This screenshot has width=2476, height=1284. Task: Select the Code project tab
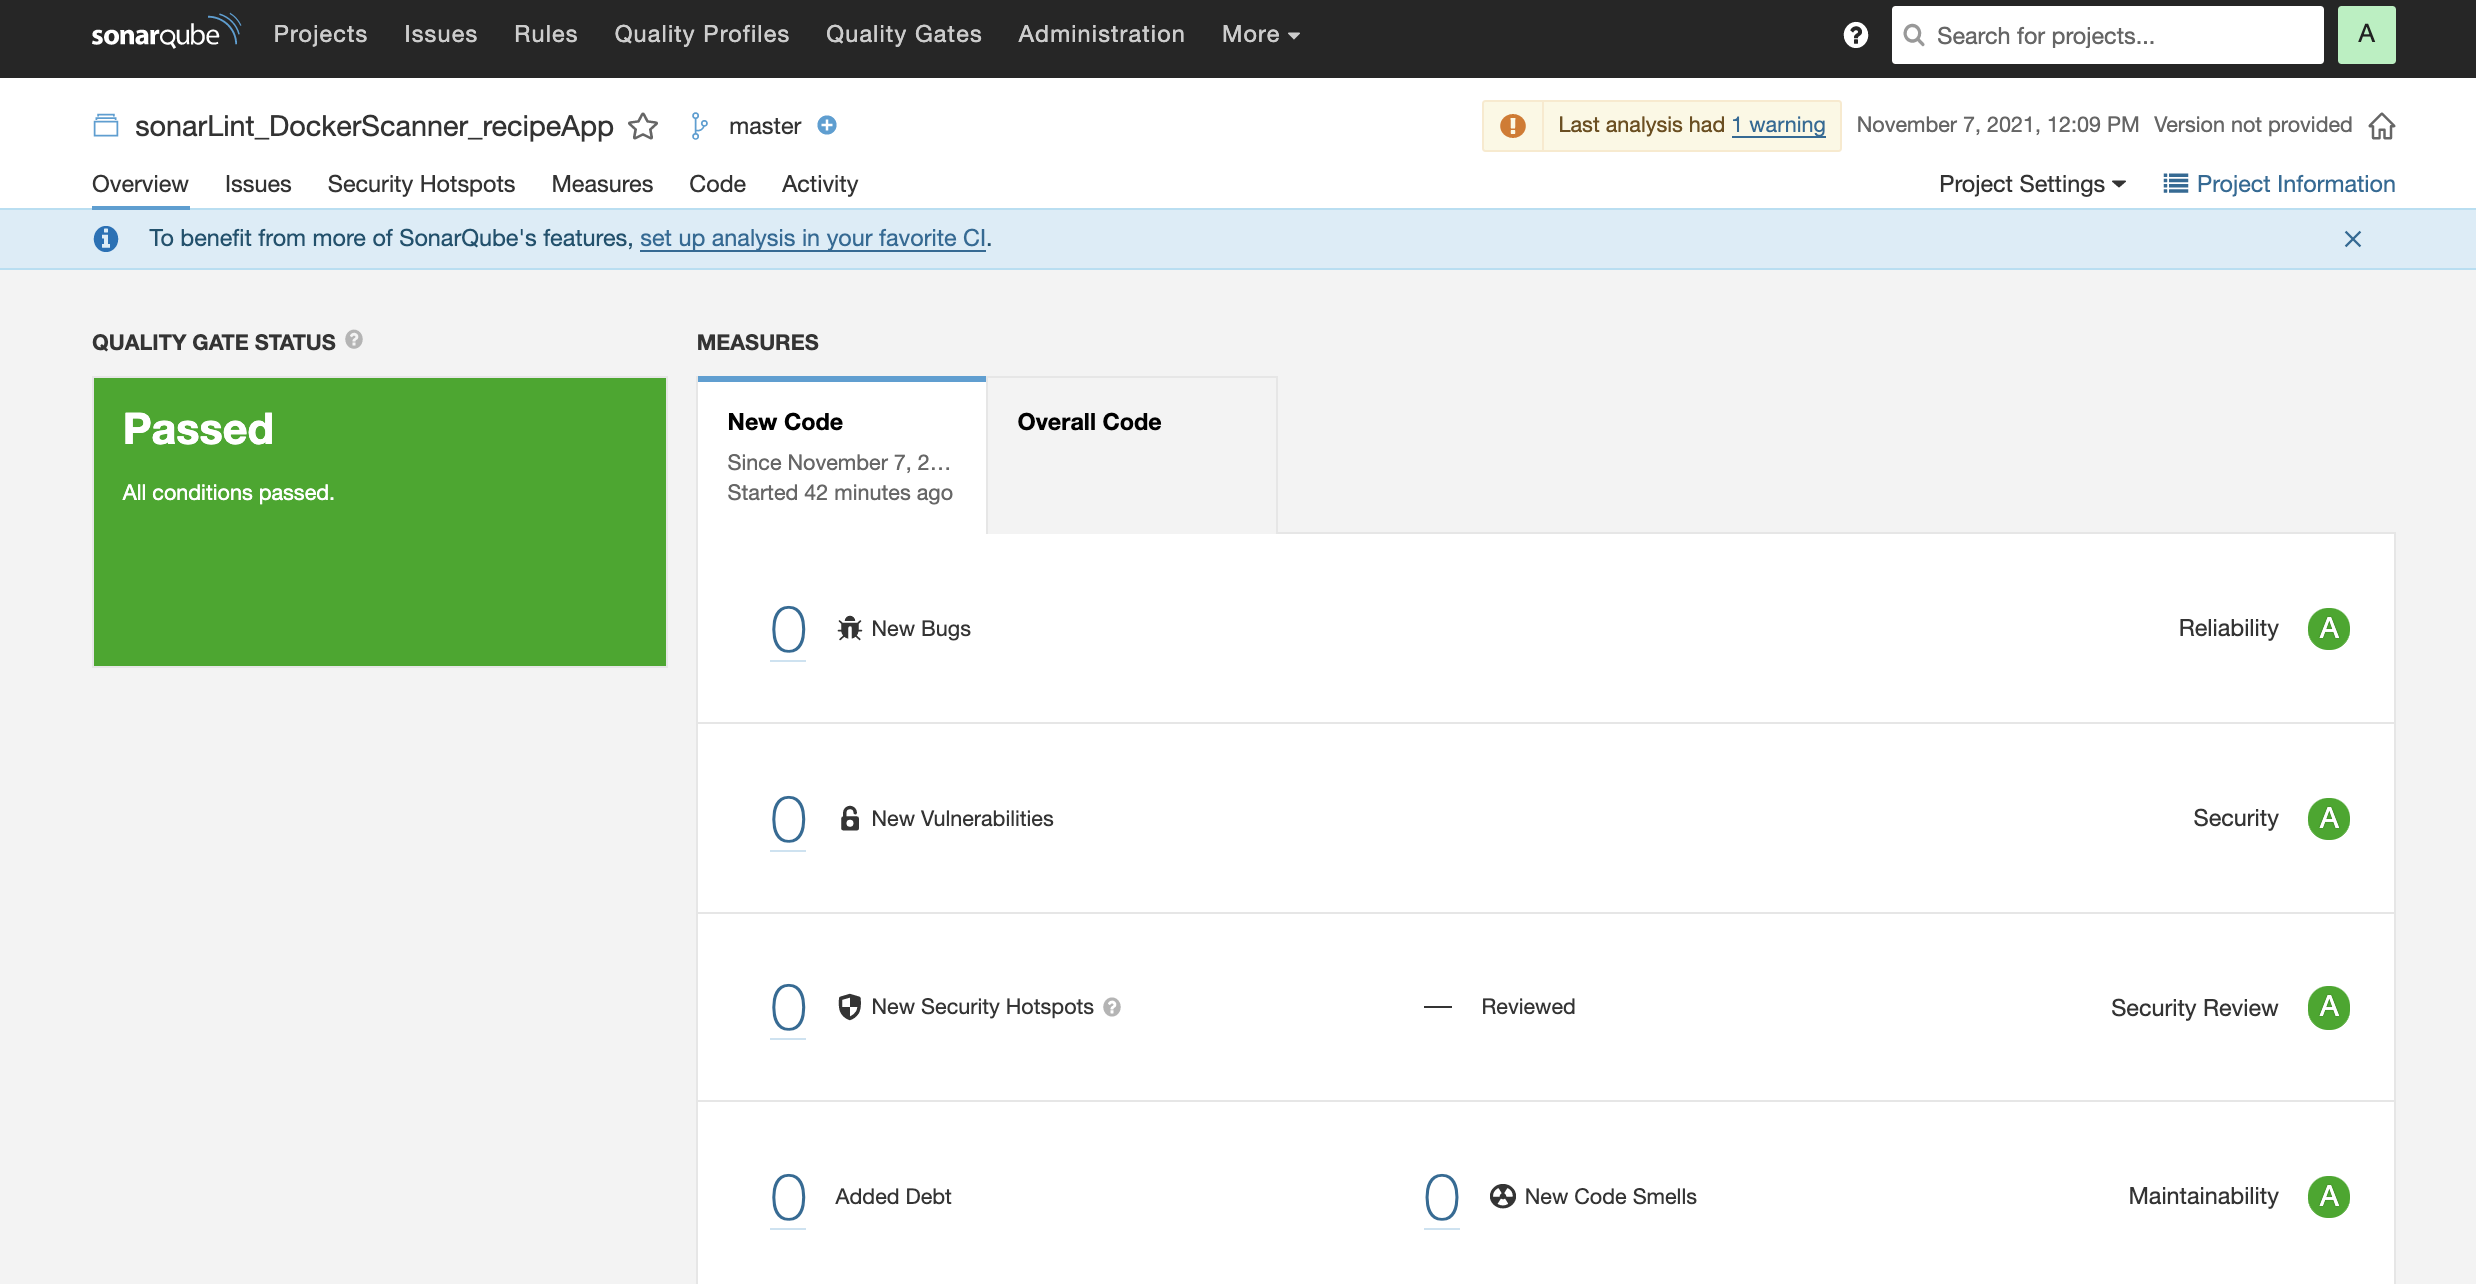click(x=717, y=184)
